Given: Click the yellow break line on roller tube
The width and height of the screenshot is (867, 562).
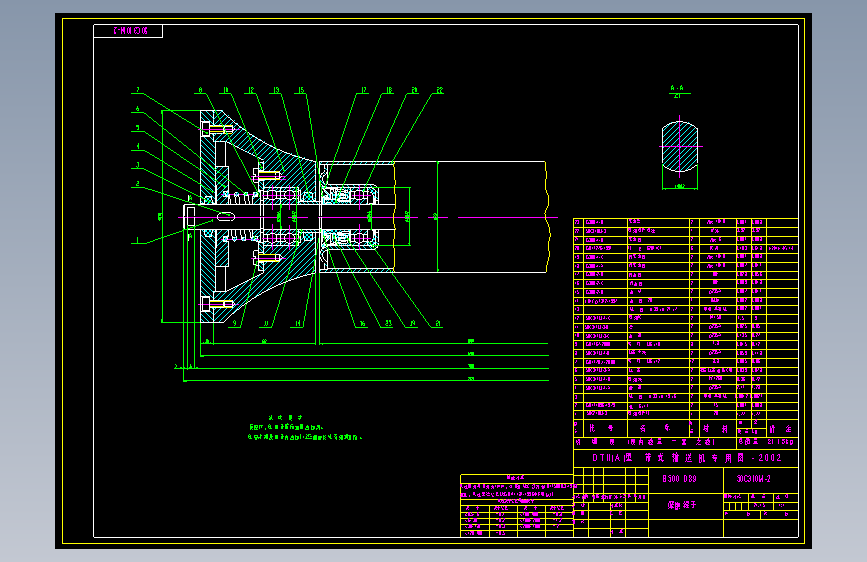Looking at the screenshot, I should coord(547,217).
